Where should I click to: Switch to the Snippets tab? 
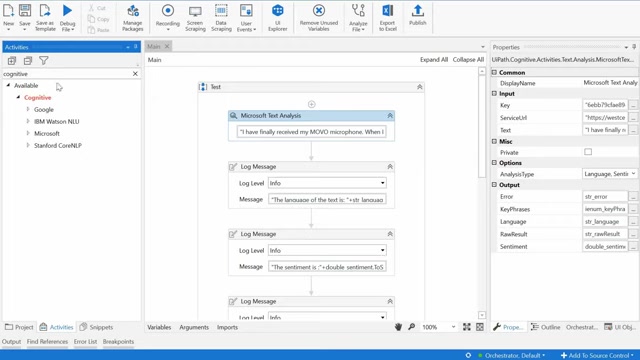click(x=96, y=327)
